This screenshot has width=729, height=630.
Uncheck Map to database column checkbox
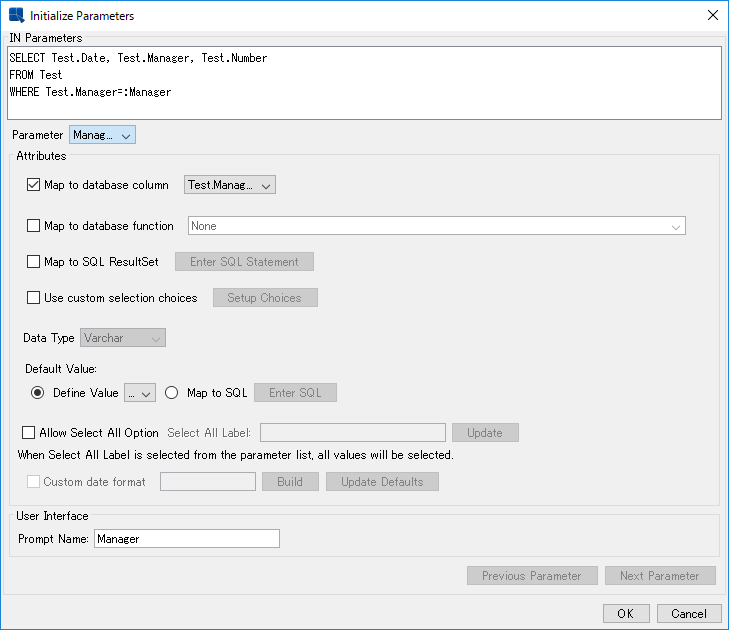click(x=34, y=185)
